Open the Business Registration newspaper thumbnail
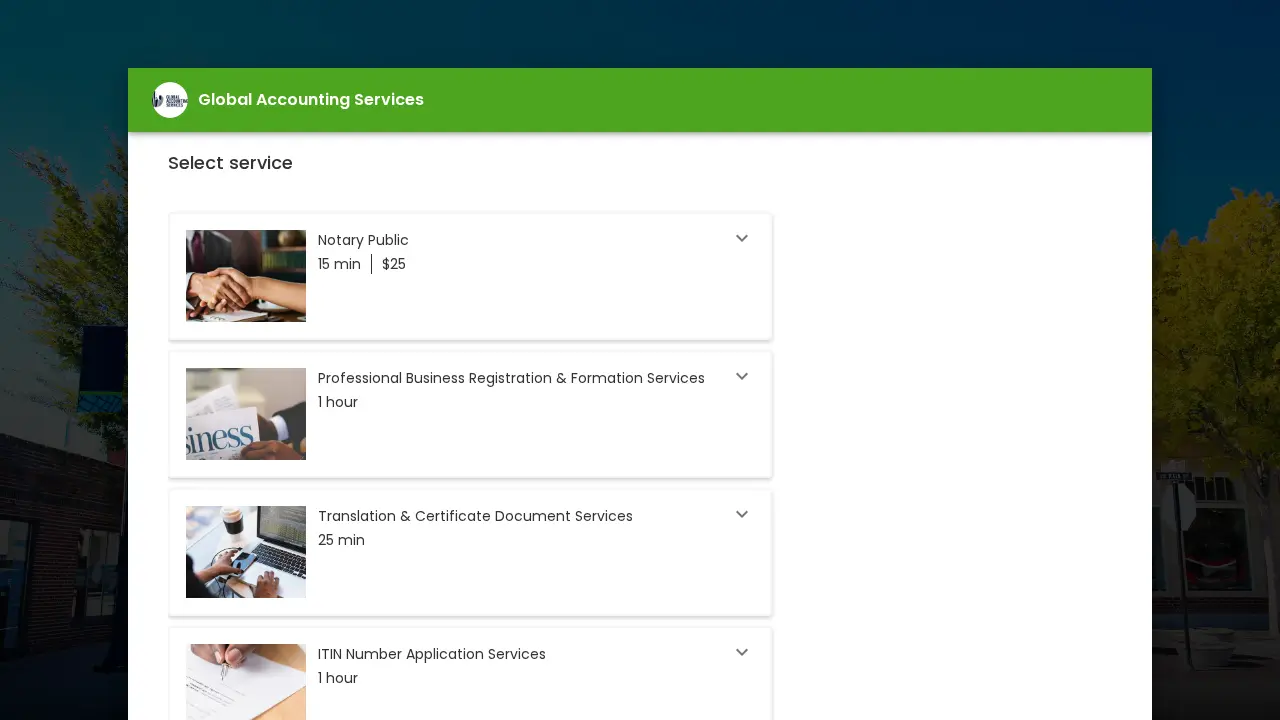Screen dimensions: 1280x720 pyautogui.click(x=246, y=414)
